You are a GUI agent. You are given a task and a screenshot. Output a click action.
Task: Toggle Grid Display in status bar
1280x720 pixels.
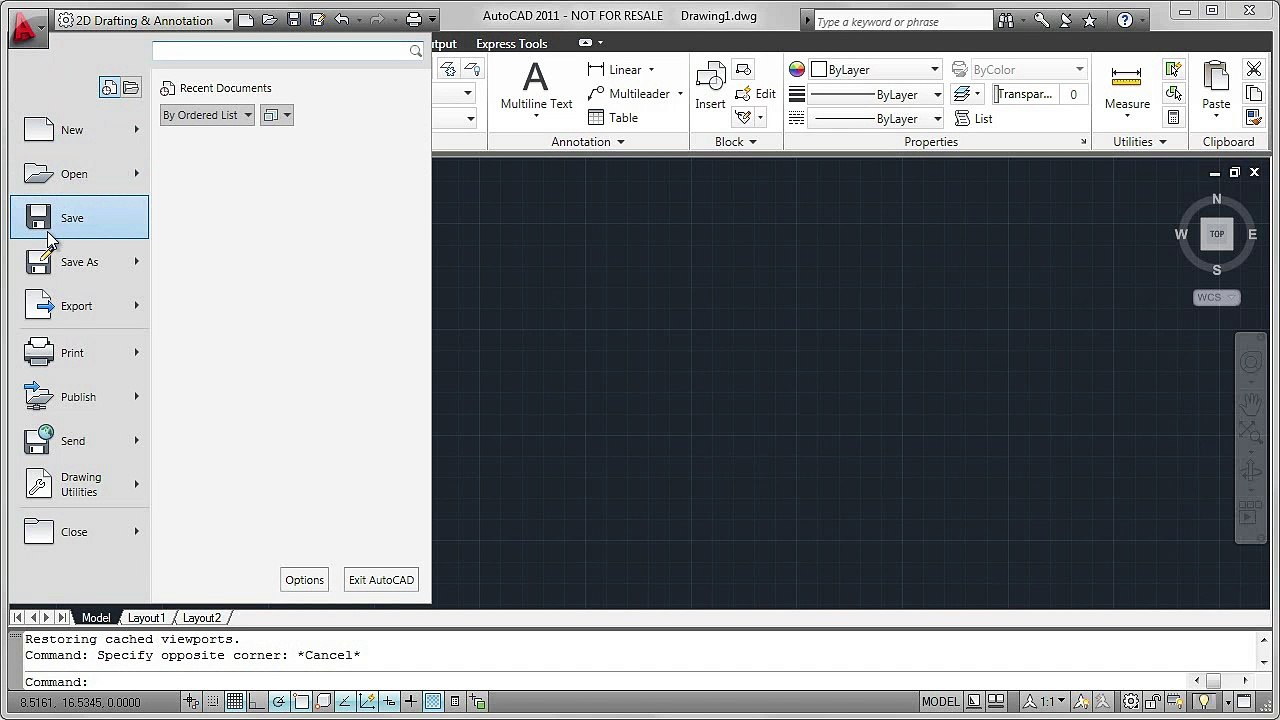point(235,702)
